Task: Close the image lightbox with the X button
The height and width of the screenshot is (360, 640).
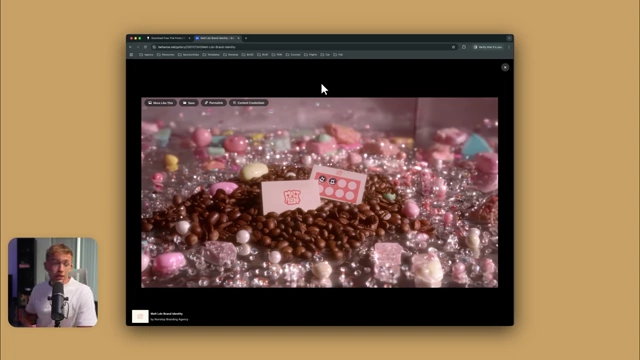Action: (505, 67)
